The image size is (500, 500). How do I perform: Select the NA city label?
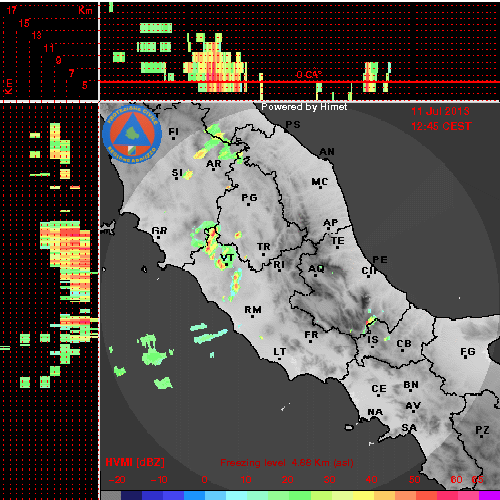pos(375,412)
